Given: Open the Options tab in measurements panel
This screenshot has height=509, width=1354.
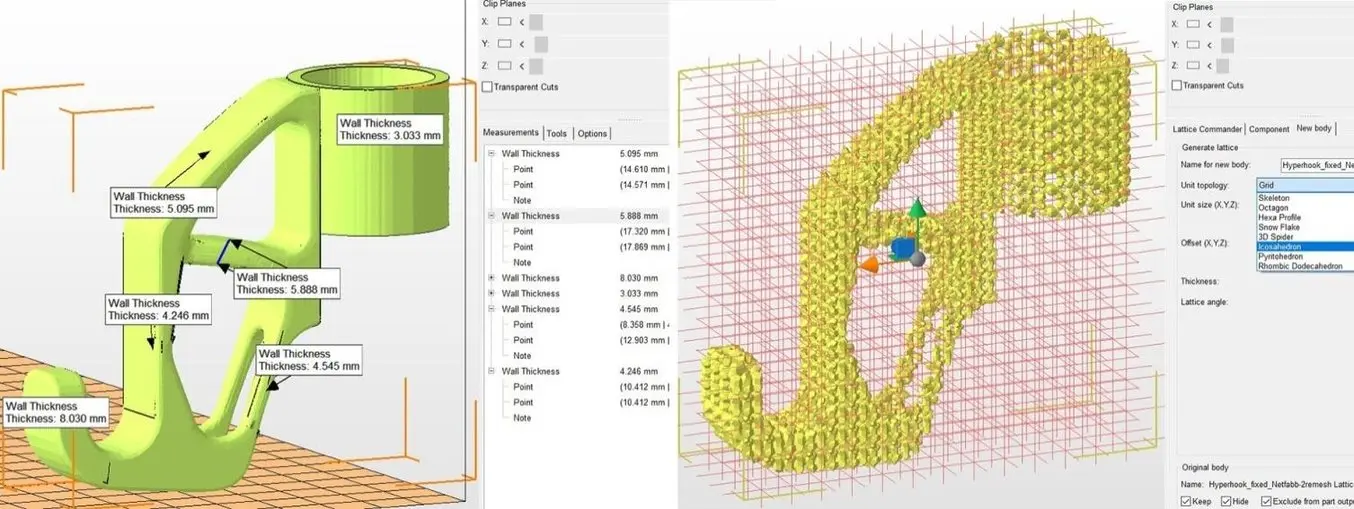Looking at the screenshot, I should 592,134.
